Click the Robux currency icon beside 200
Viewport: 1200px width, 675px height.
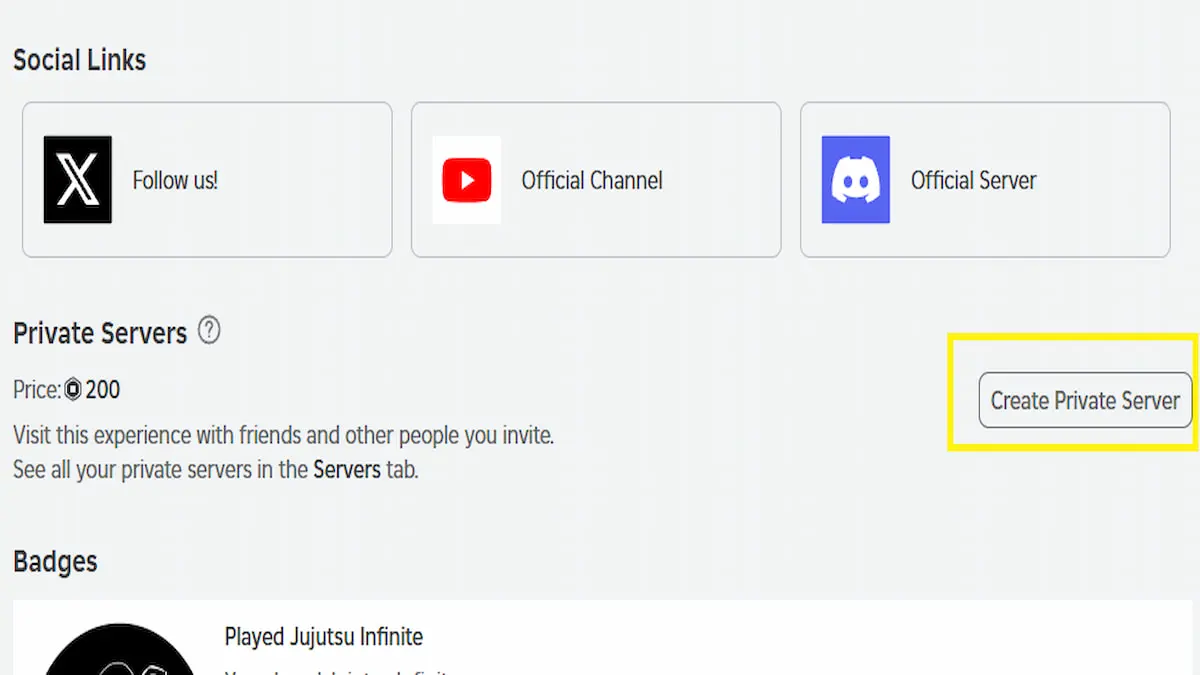coord(73,390)
